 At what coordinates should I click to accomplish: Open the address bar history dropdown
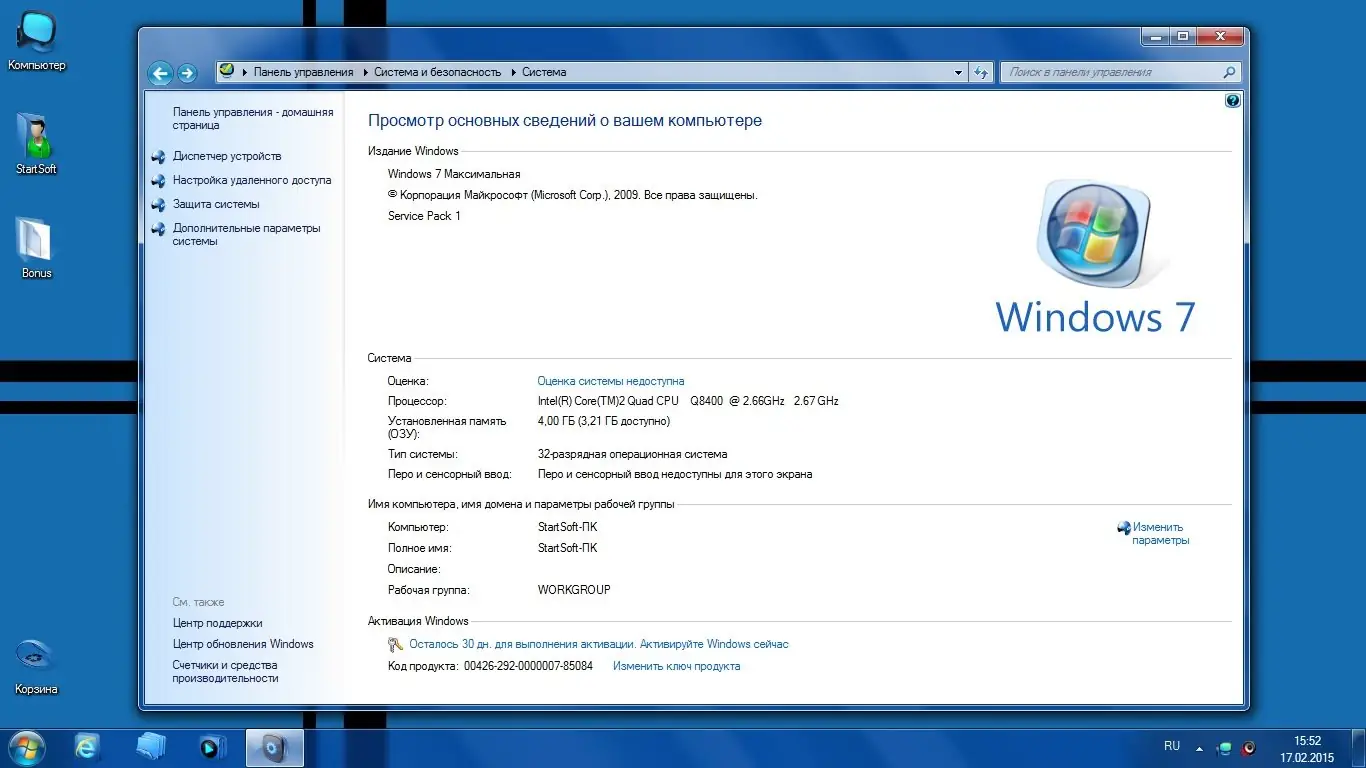pos(958,72)
